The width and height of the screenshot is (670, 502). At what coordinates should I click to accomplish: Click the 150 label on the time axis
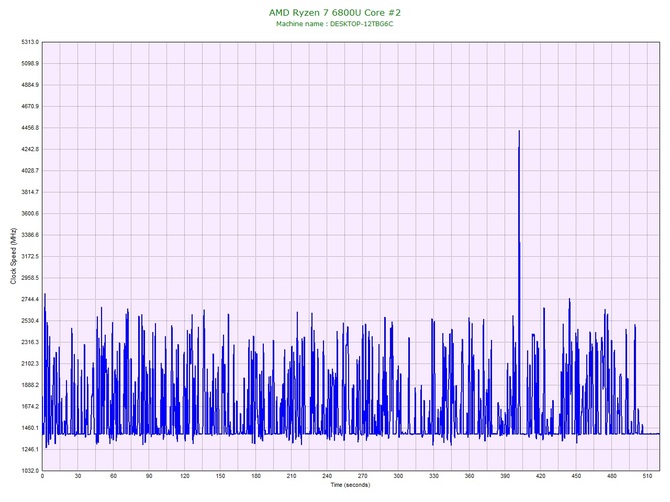(220, 476)
